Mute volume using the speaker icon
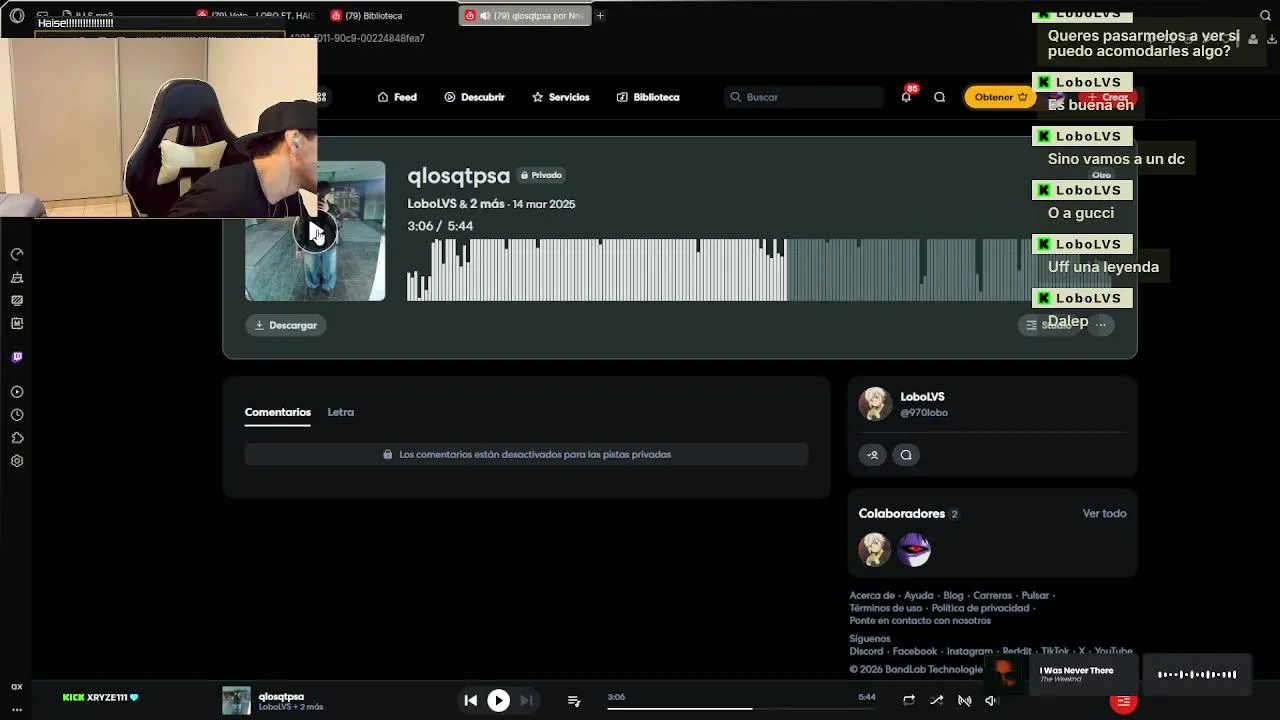Screen dimensions: 1280x720 click(x=991, y=701)
